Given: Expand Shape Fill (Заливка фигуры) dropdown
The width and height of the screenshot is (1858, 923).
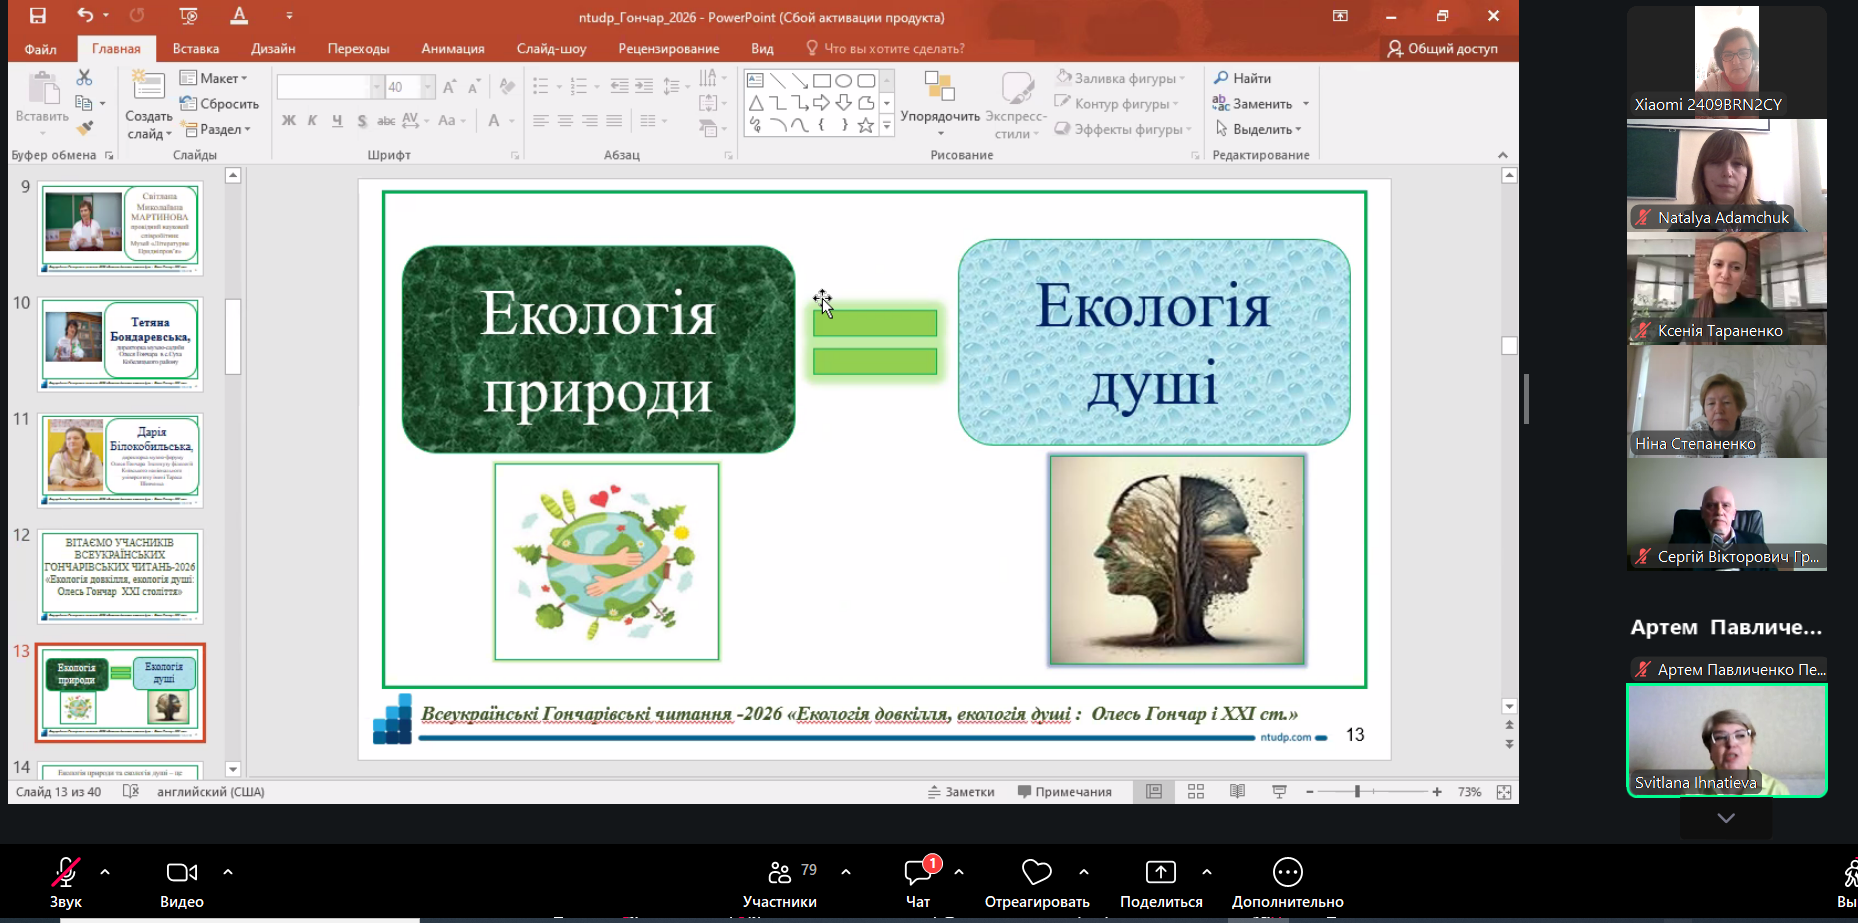Looking at the screenshot, I should (x=1182, y=78).
